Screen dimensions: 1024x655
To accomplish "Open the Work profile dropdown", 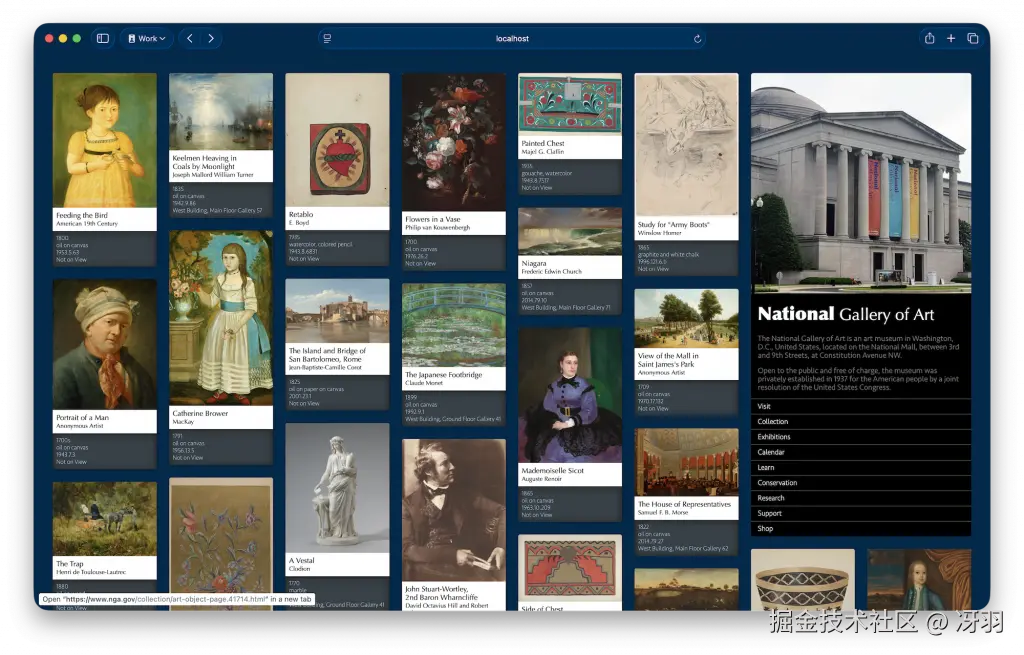I will [x=146, y=39].
